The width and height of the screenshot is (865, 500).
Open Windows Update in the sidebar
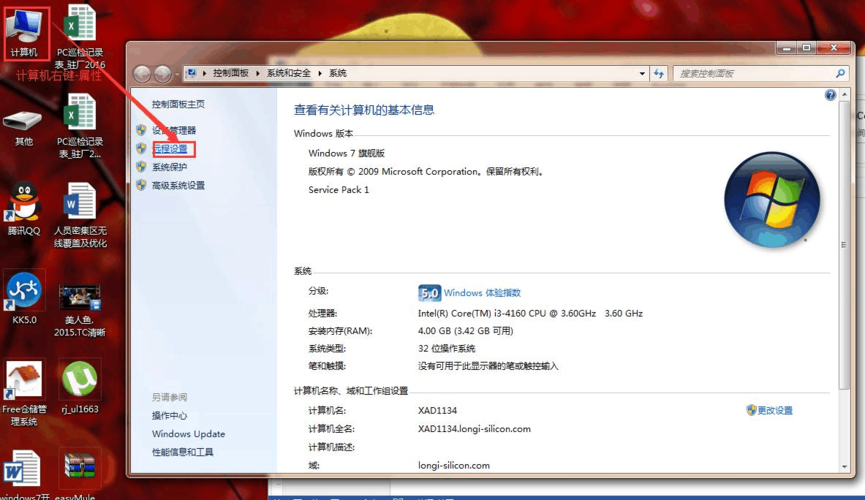click(x=188, y=434)
